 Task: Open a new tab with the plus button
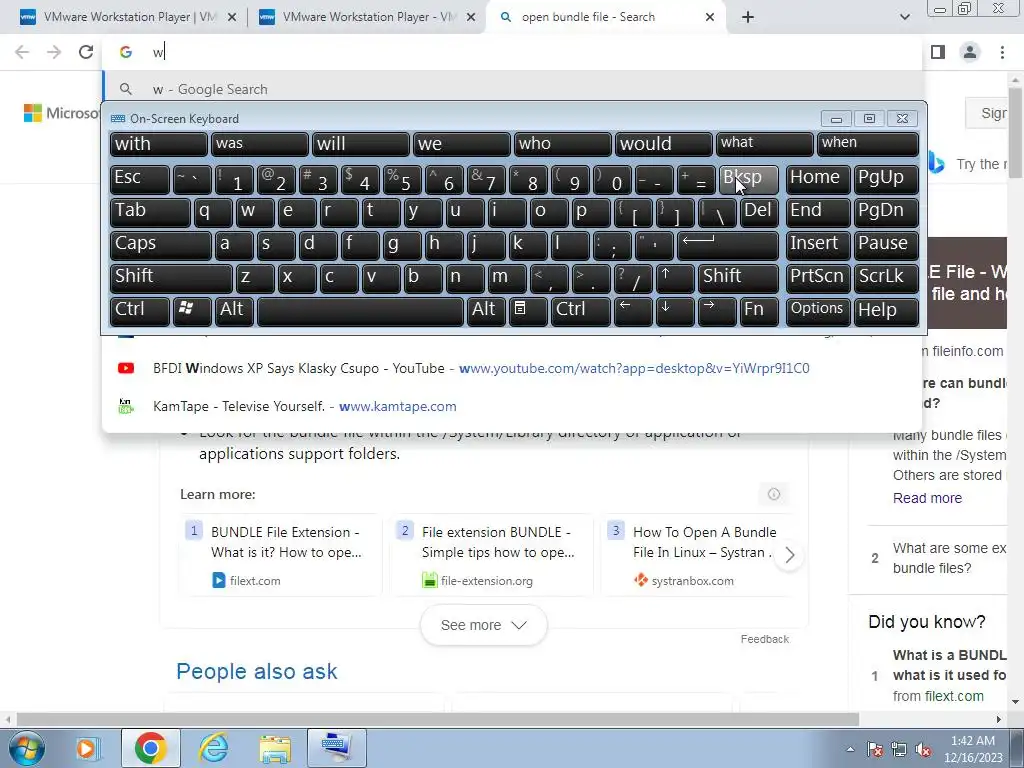click(x=748, y=17)
